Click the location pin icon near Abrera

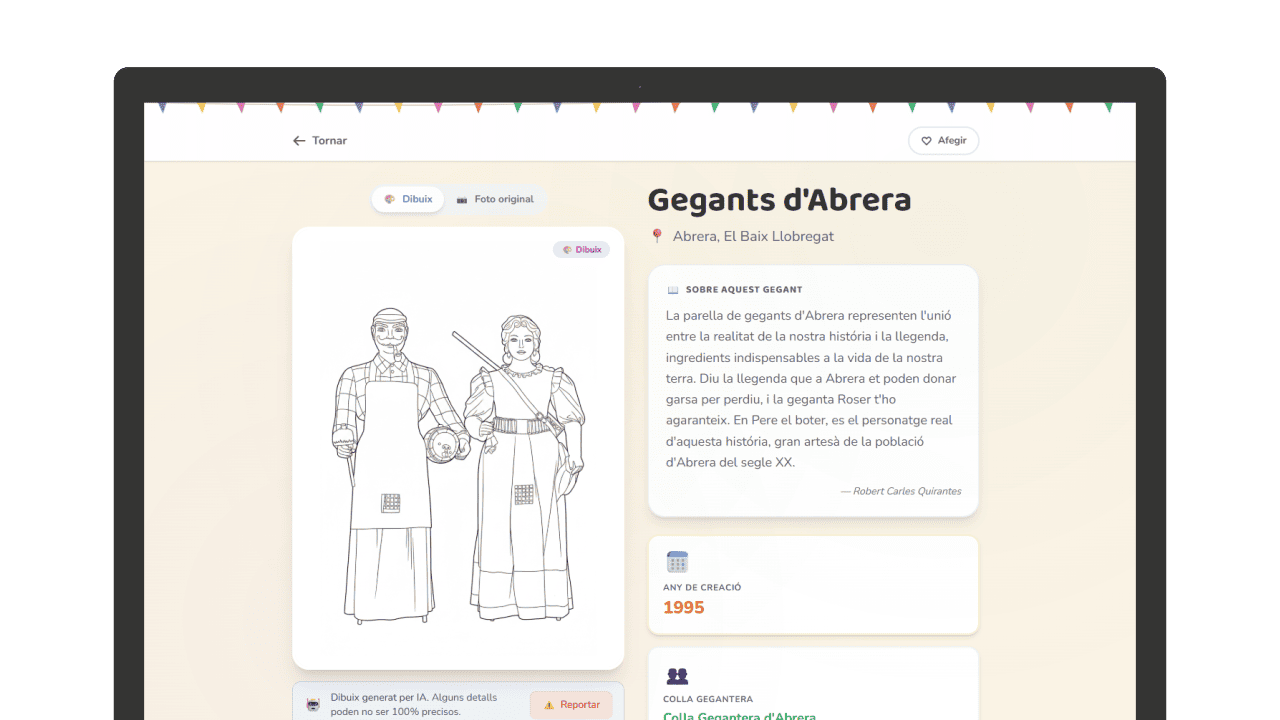tap(657, 236)
